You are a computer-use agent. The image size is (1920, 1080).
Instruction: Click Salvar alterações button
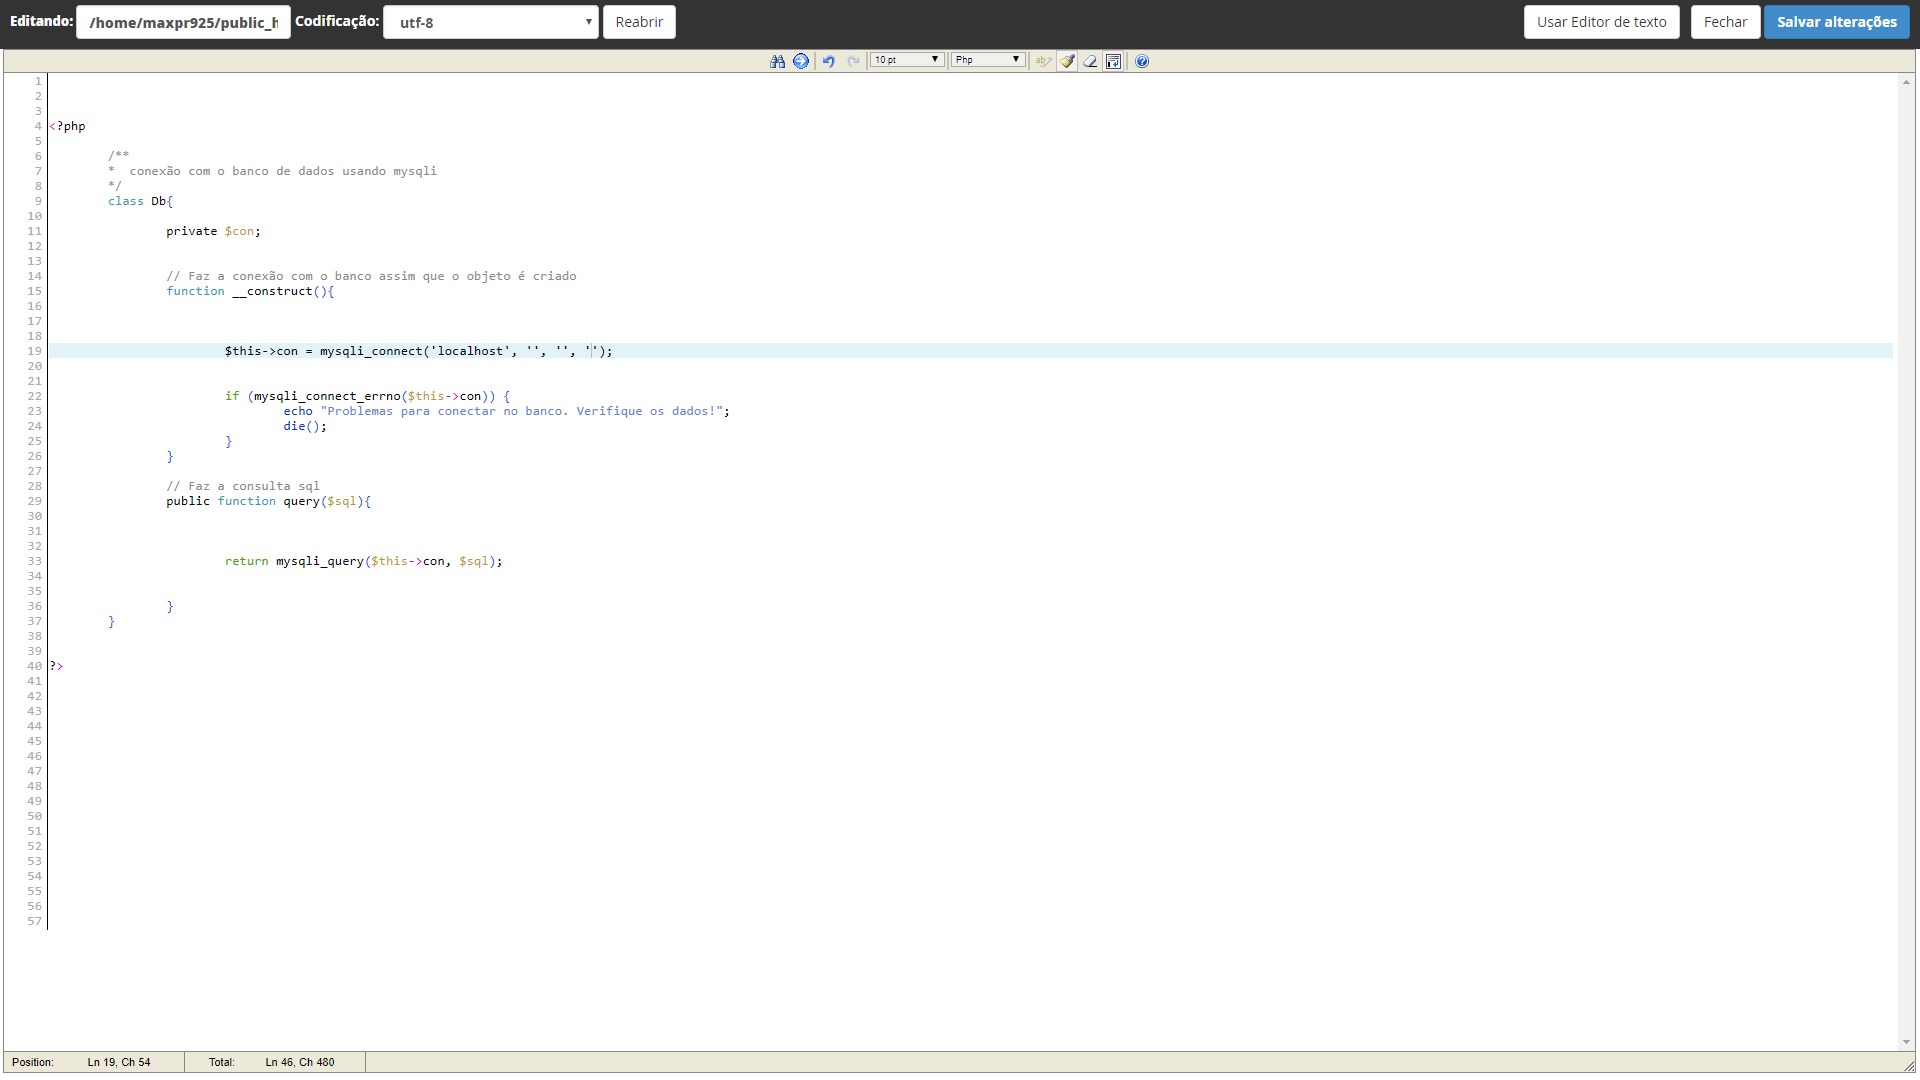point(1836,22)
